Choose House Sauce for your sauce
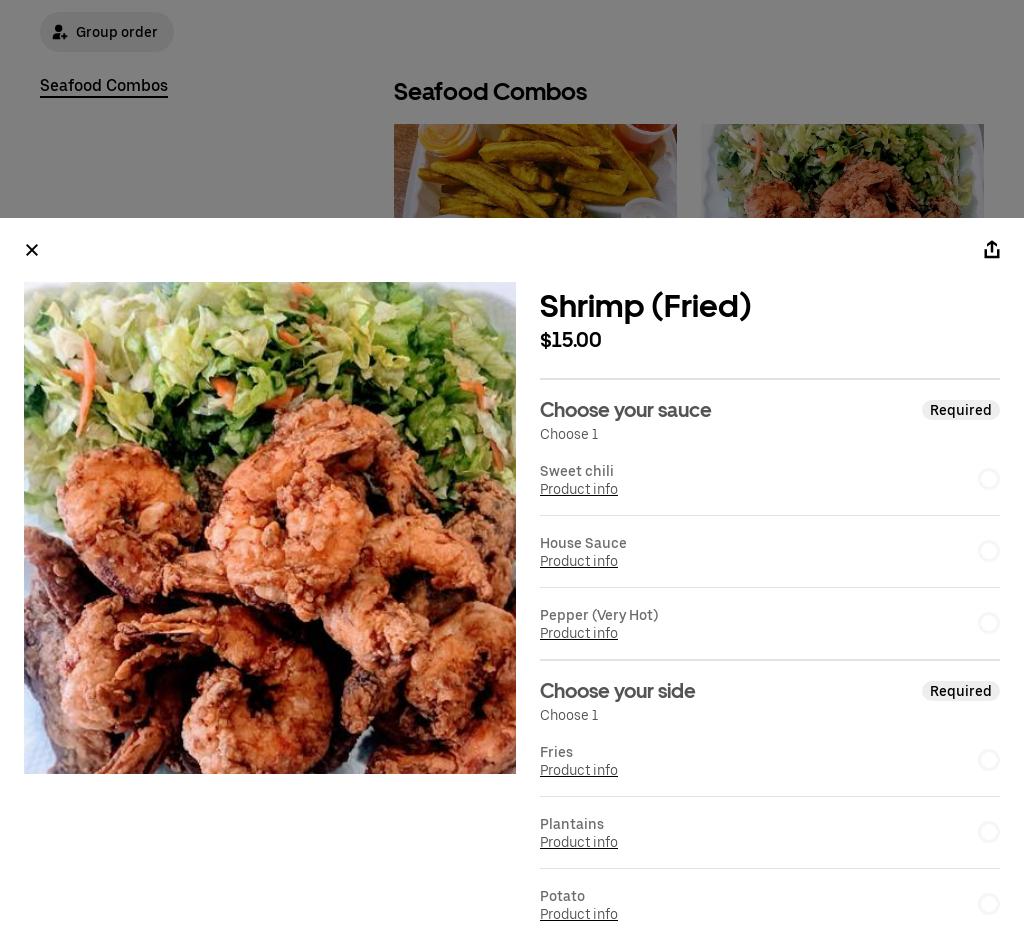The image size is (1024, 952). pyautogui.click(x=989, y=551)
